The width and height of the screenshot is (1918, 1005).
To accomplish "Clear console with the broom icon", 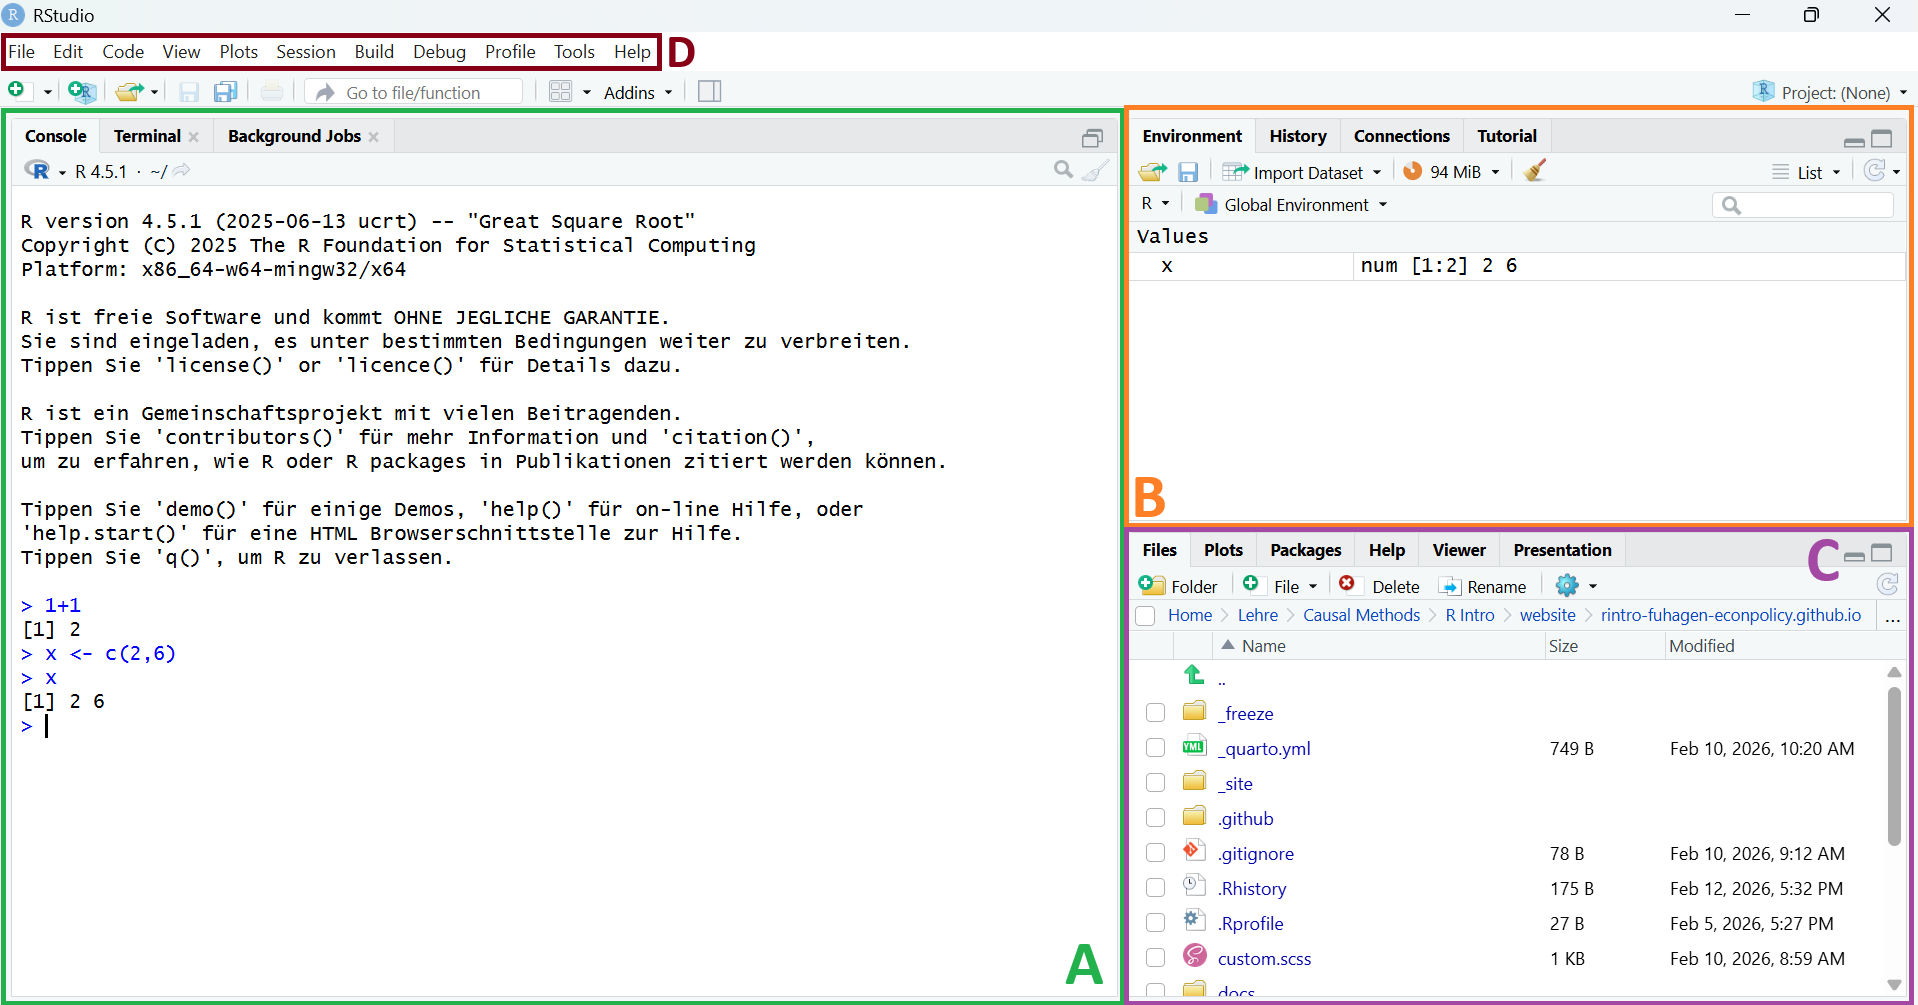I will tap(1097, 170).
